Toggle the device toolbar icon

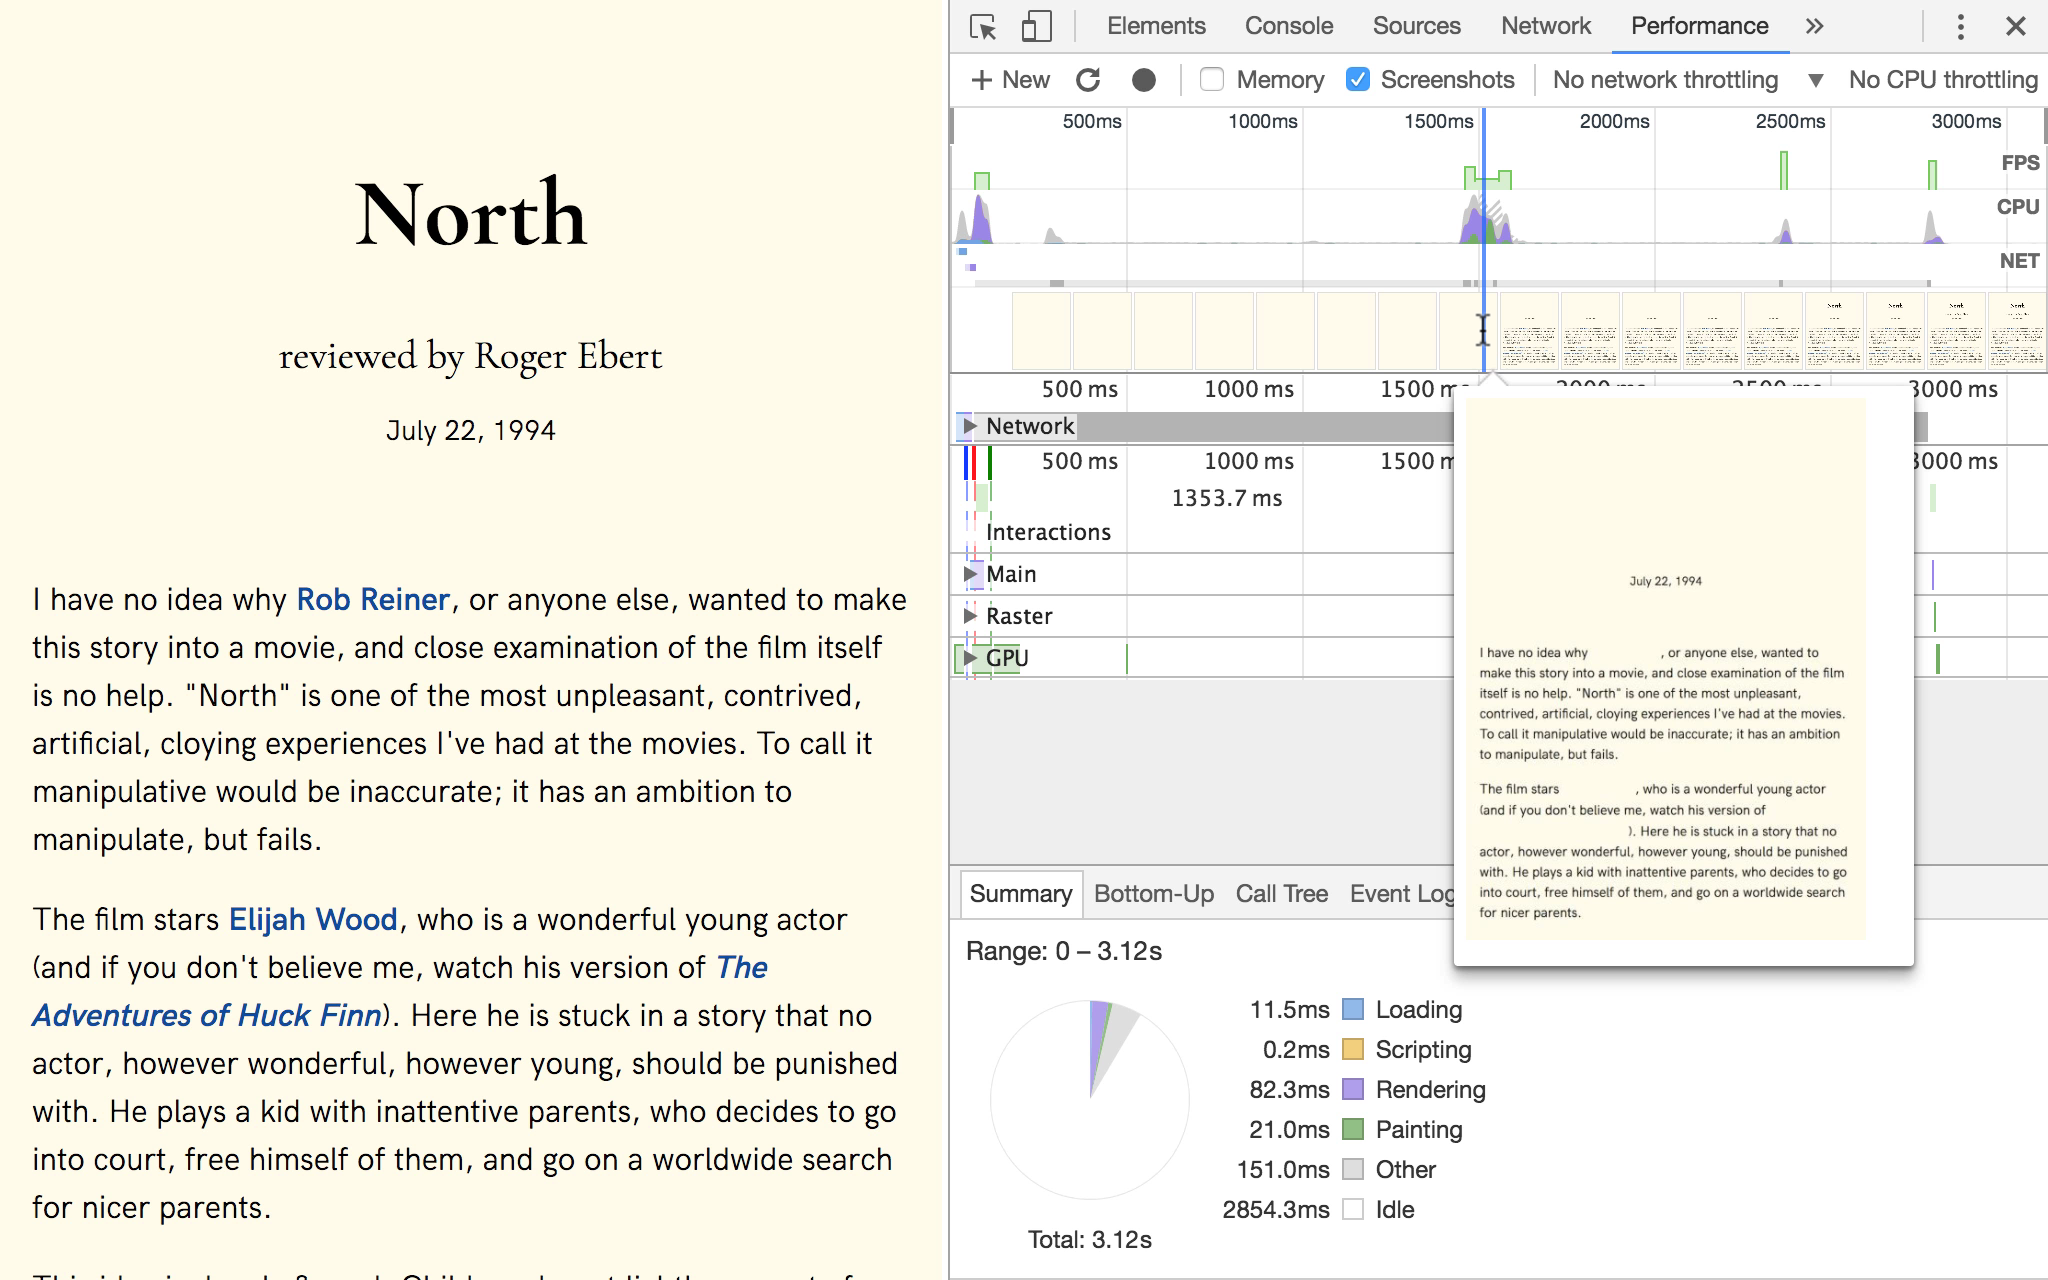(x=1036, y=27)
